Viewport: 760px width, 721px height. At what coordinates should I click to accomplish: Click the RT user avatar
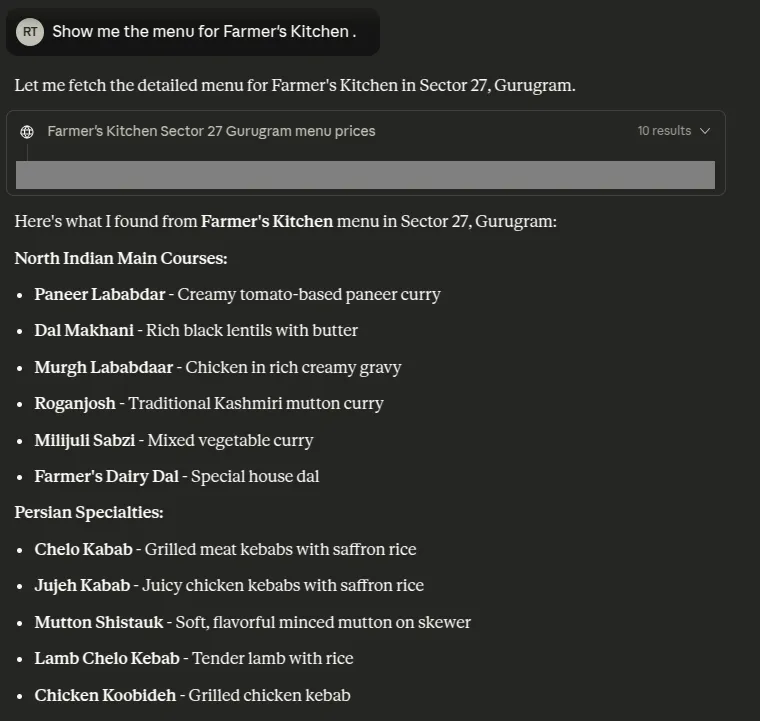[x=30, y=31]
